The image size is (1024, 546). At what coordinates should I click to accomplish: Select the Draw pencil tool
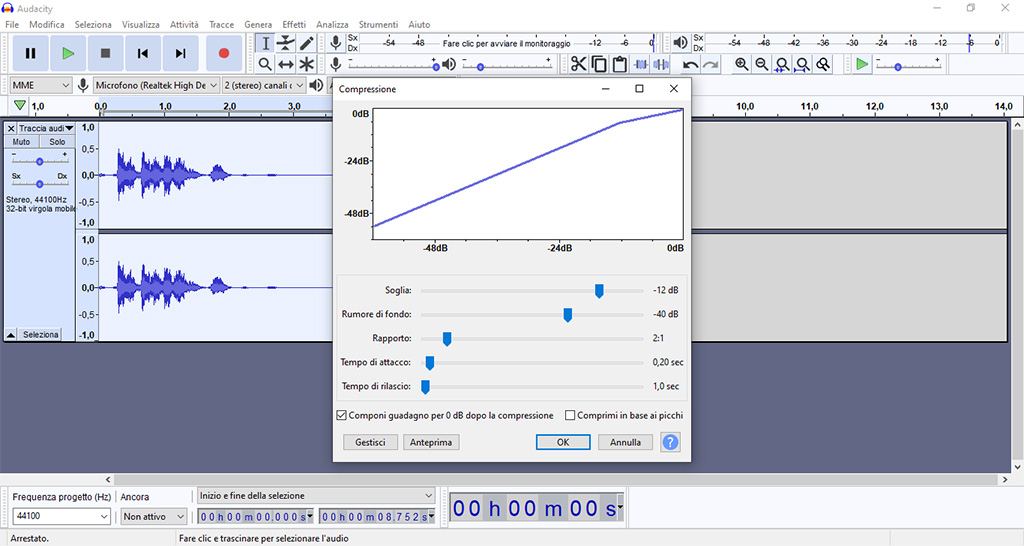[307, 43]
